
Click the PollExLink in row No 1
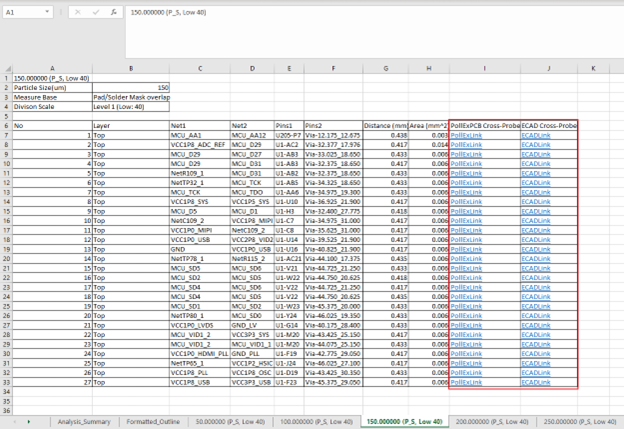click(466, 135)
